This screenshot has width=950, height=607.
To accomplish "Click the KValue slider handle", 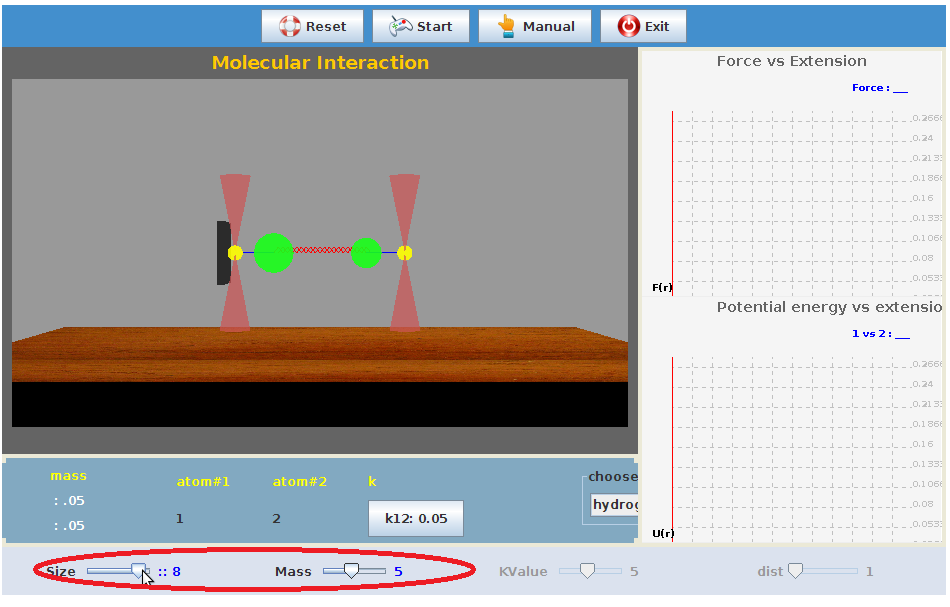I will pos(587,570).
